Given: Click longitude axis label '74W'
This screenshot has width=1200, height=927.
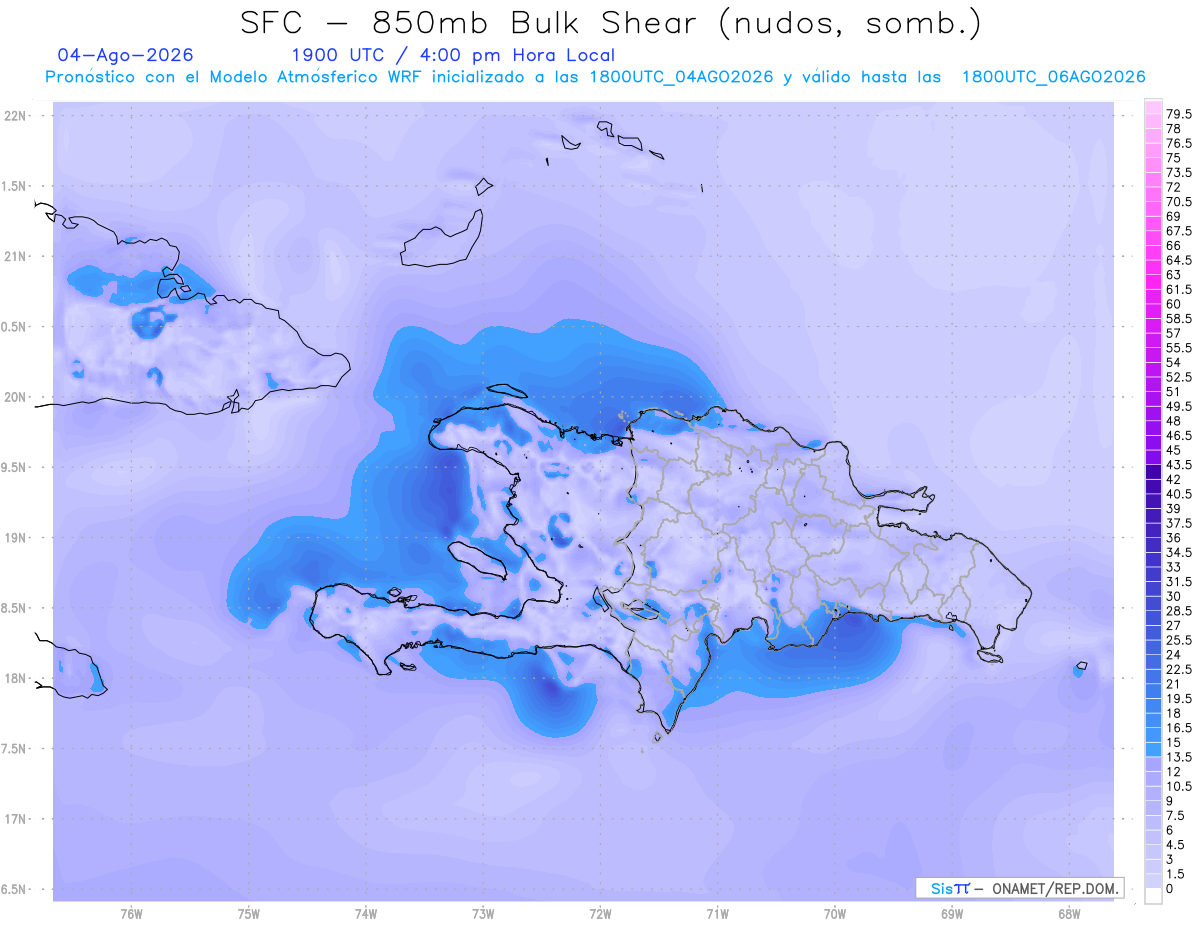Looking at the screenshot, I should [x=366, y=914].
